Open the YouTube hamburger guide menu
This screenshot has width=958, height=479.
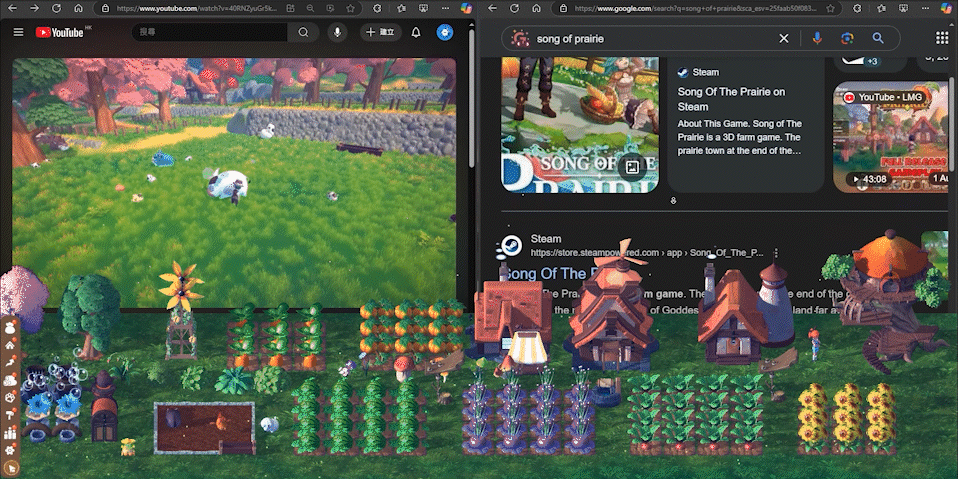(18, 32)
